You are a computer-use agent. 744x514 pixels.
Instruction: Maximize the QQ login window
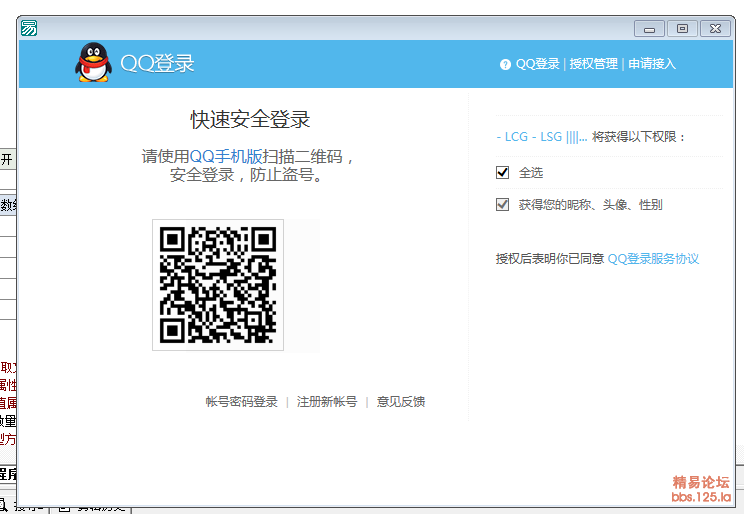(x=682, y=29)
